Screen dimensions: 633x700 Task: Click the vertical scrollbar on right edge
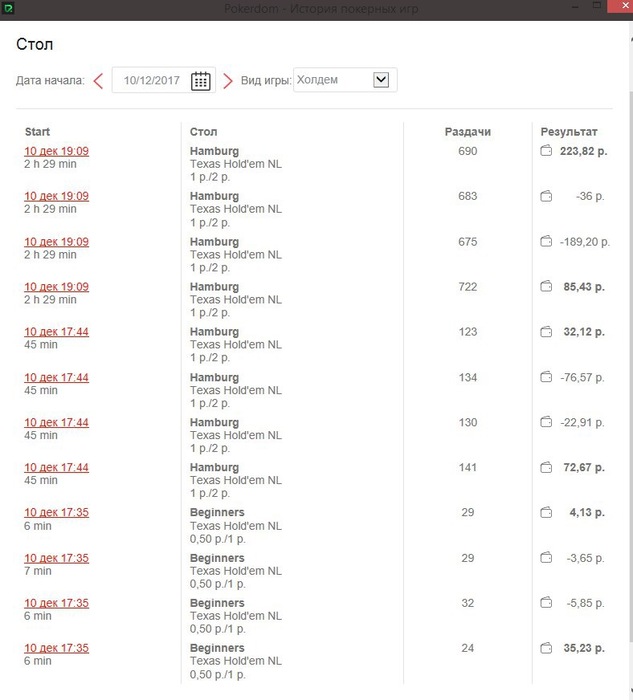[630, 357]
